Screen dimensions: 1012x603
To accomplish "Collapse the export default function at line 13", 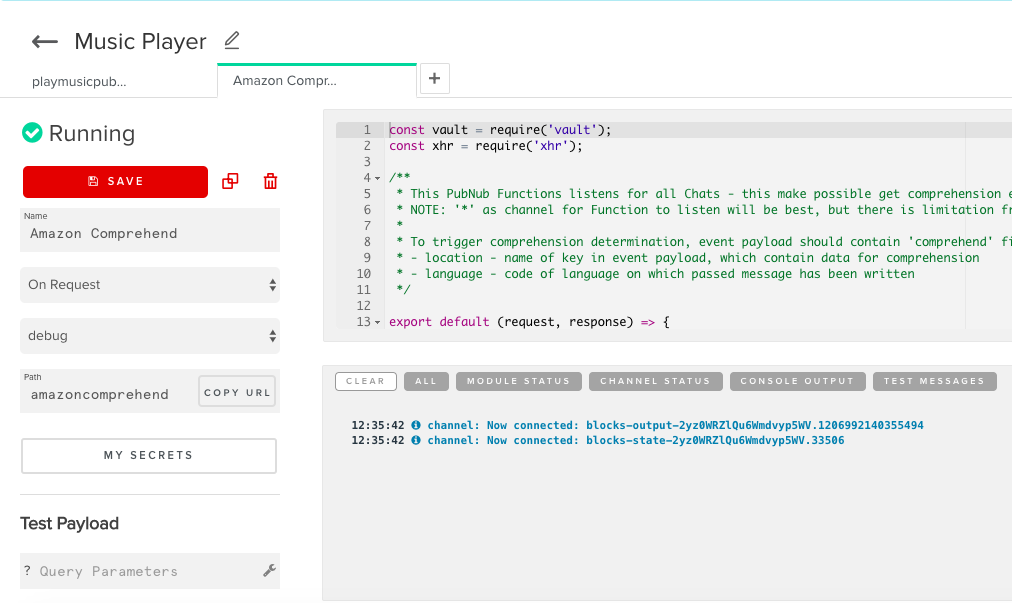I will tap(377, 322).
